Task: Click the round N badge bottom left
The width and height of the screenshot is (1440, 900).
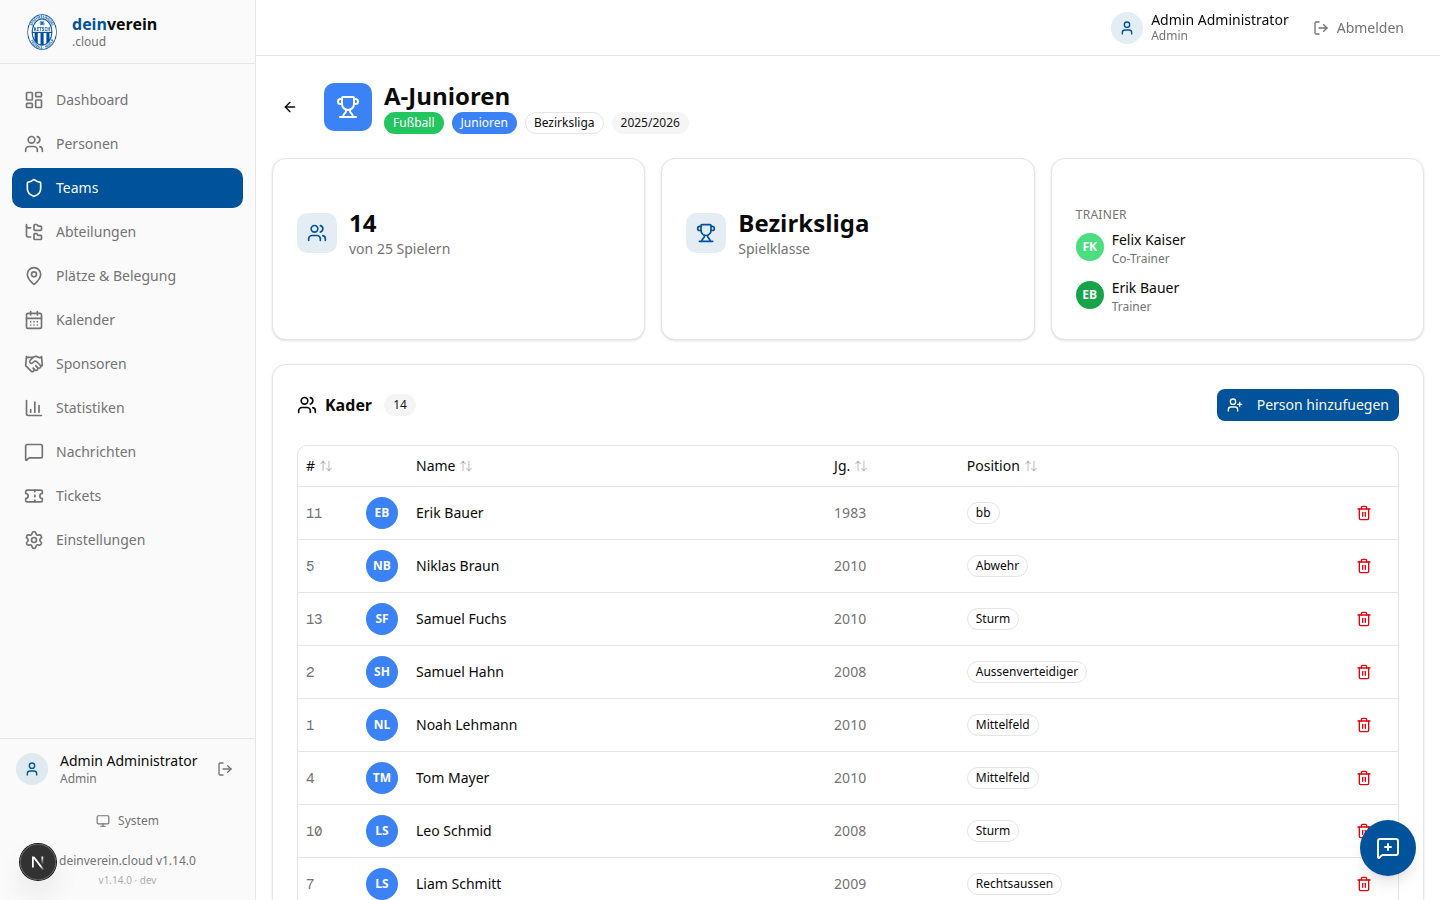Action: [x=38, y=861]
